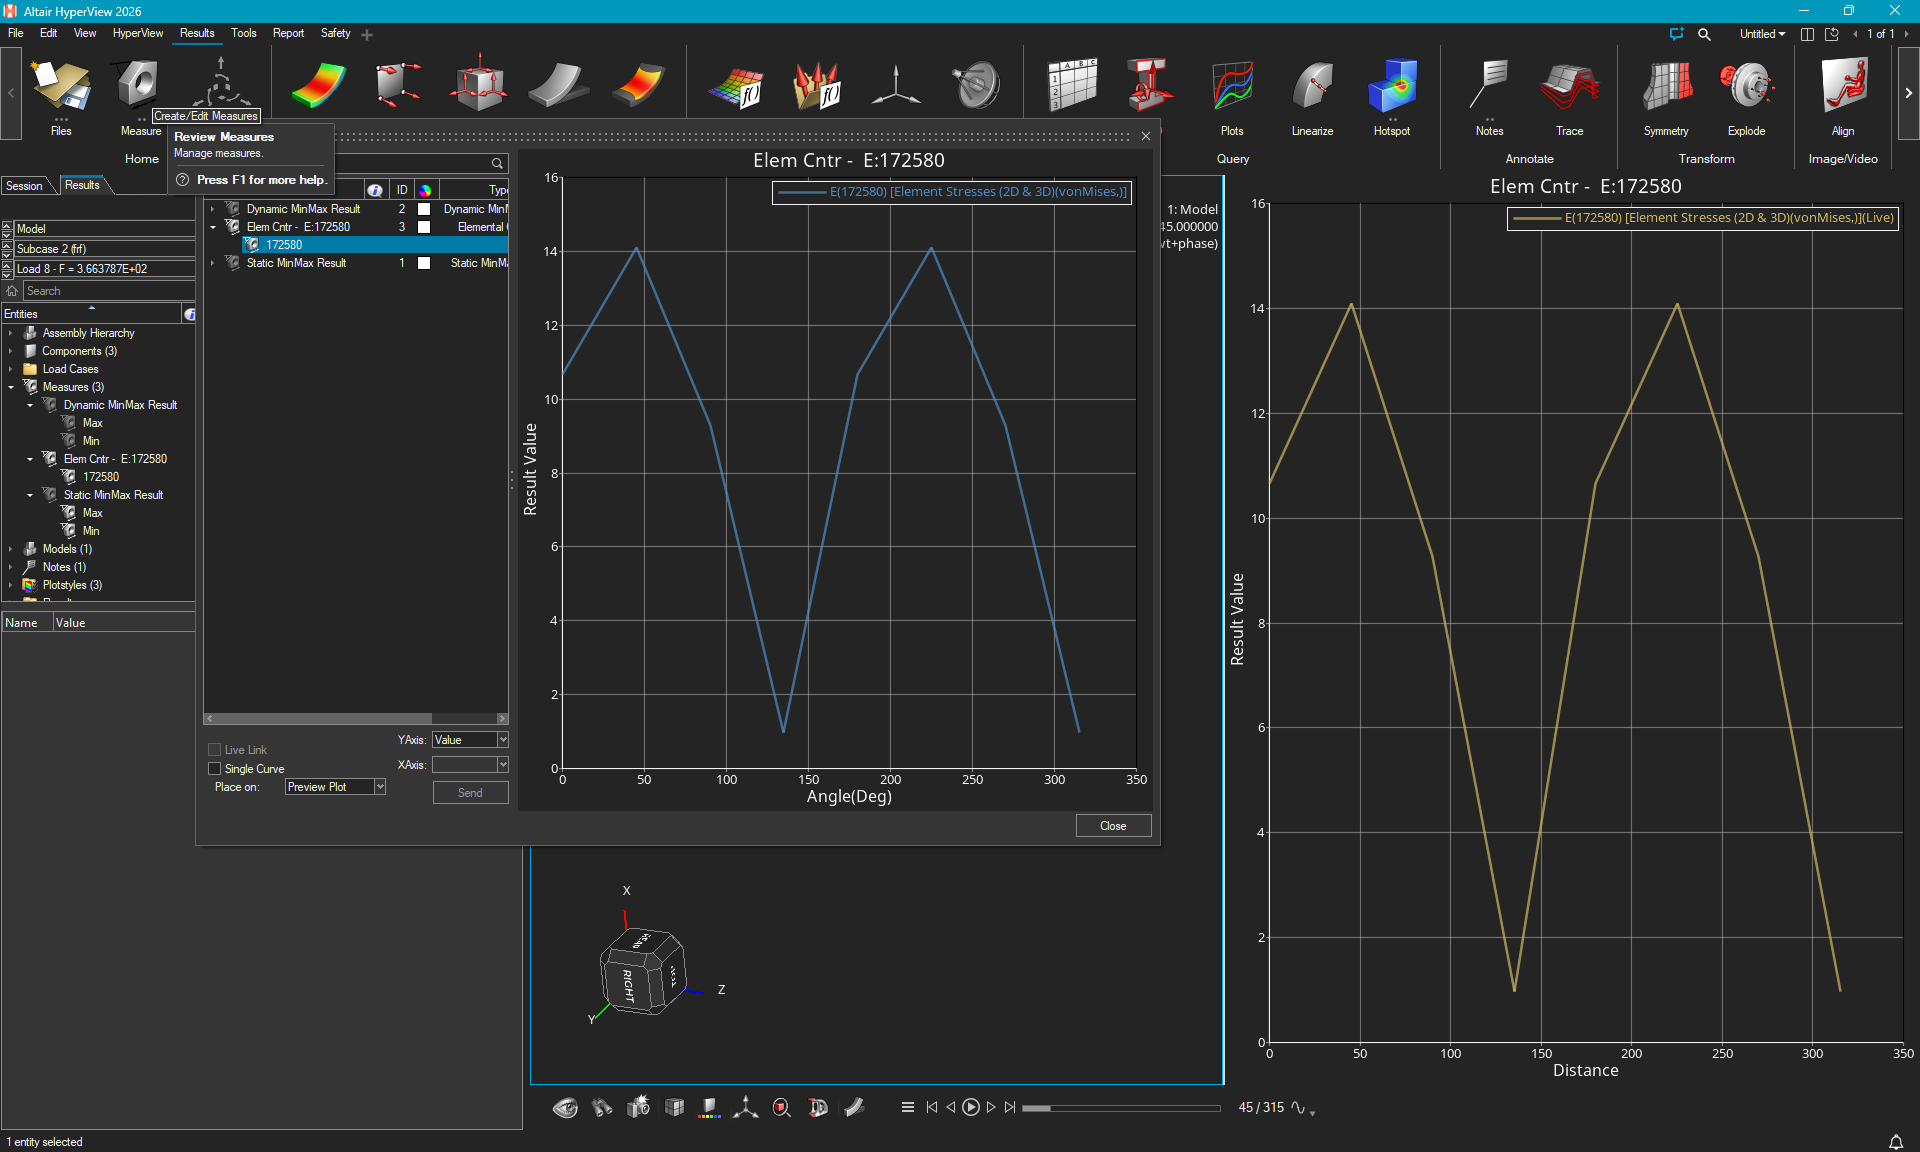
Task: Open the notifications bell icon
Action: 1895,1141
